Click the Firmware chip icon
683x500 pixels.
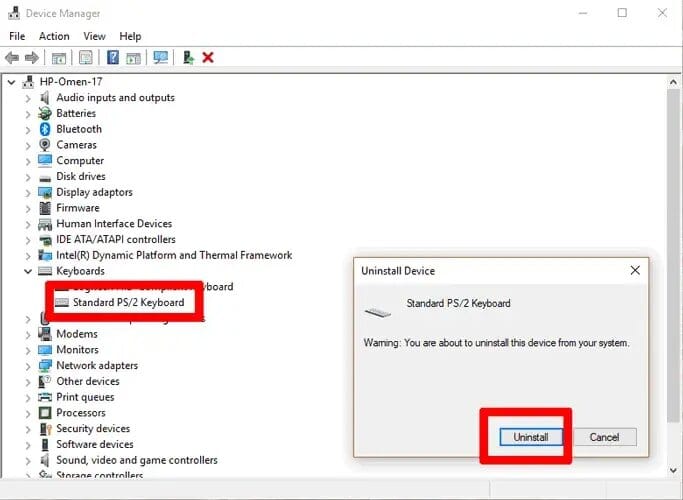coord(45,208)
